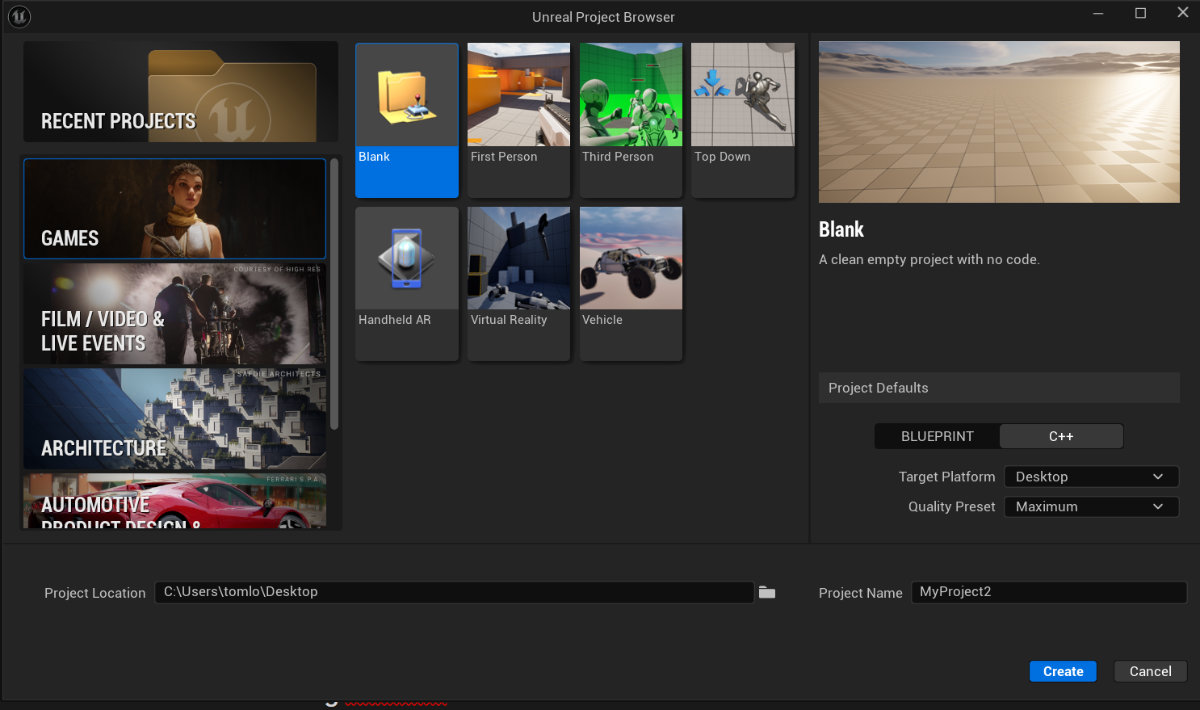Expand the Quality Preset dropdown
This screenshot has width=1200, height=710.
coord(1090,507)
